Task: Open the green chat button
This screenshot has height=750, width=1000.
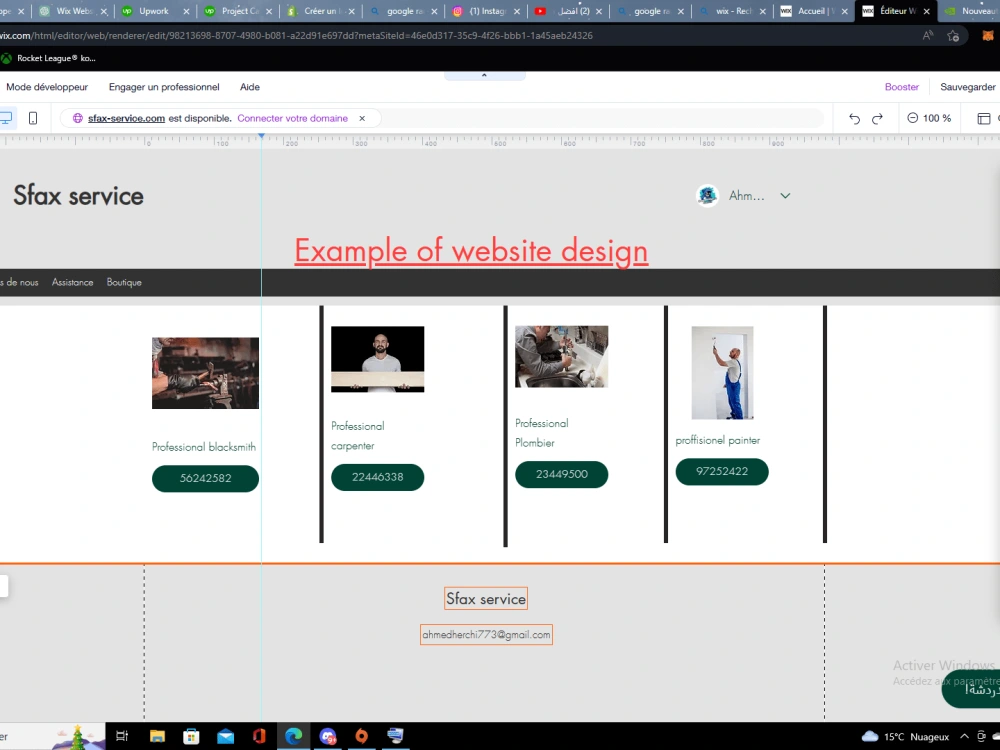Action: pyautogui.click(x=971, y=689)
